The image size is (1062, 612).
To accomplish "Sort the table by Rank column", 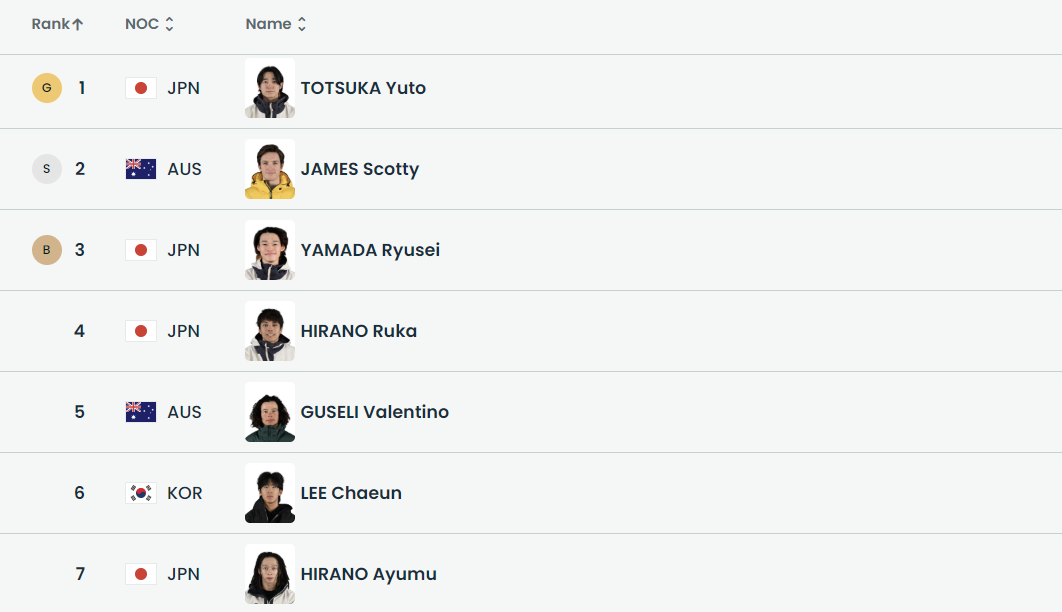I will [57, 24].
